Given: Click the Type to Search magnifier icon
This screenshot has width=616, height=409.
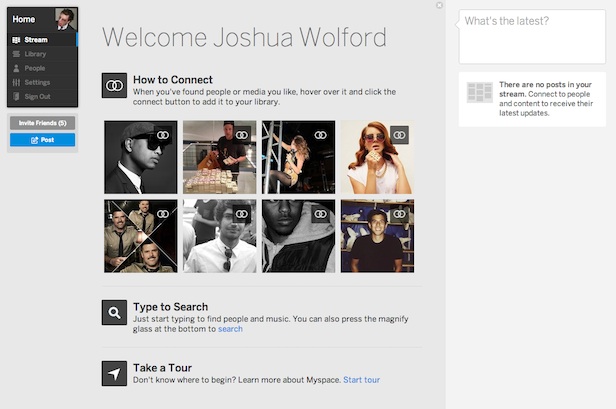Looking at the screenshot, I should tap(114, 313).
